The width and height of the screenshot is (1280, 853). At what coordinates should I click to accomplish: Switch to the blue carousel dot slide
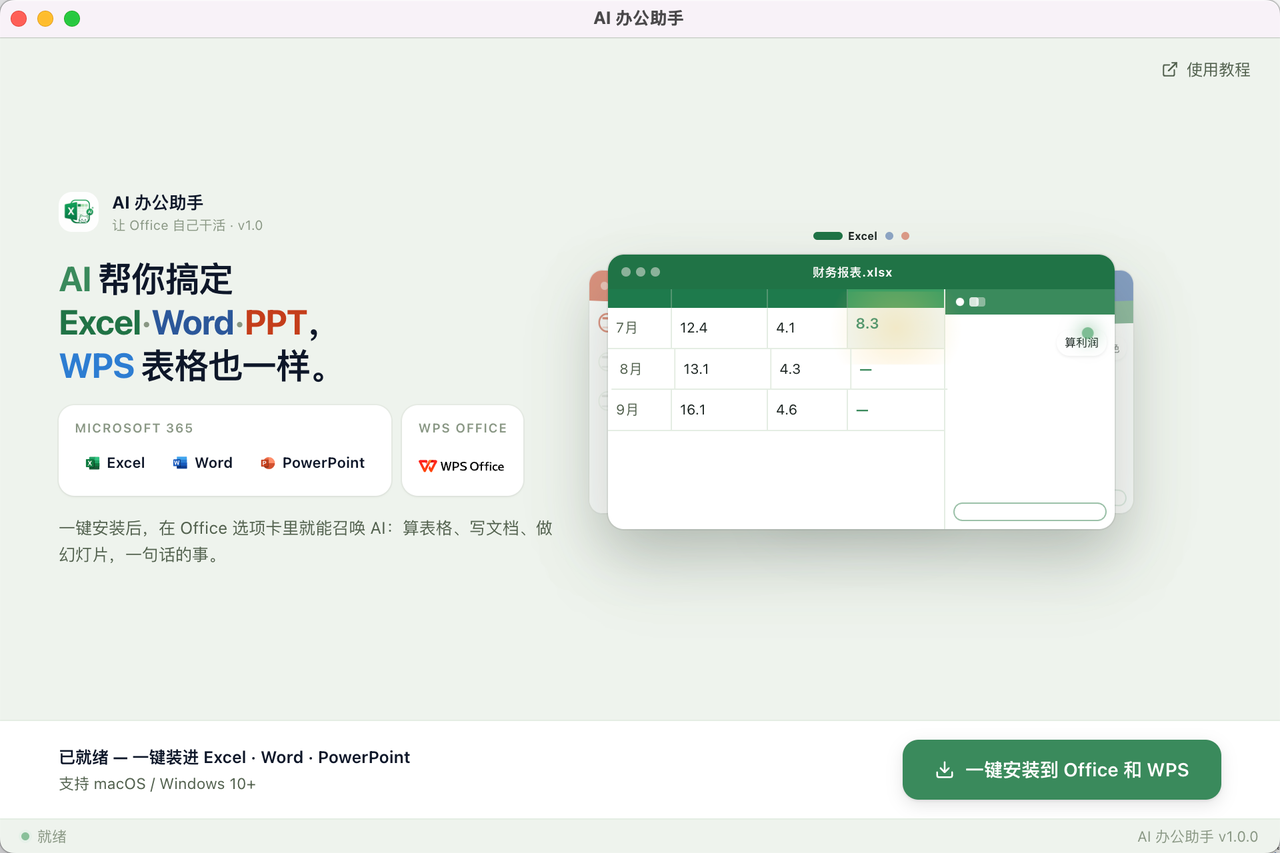(x=890, y=236)
